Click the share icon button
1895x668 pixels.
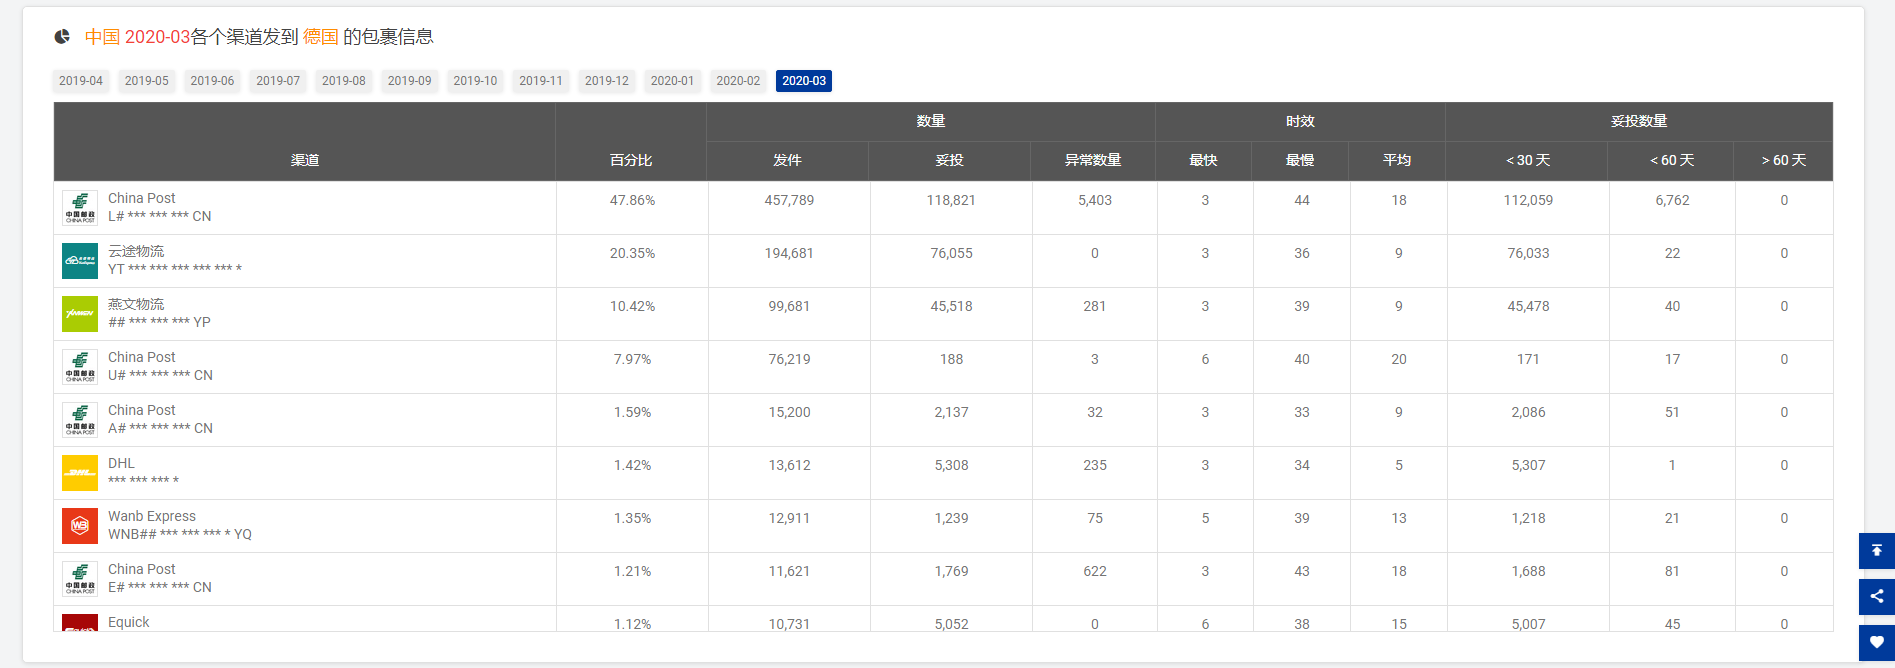pos(1876,597)
